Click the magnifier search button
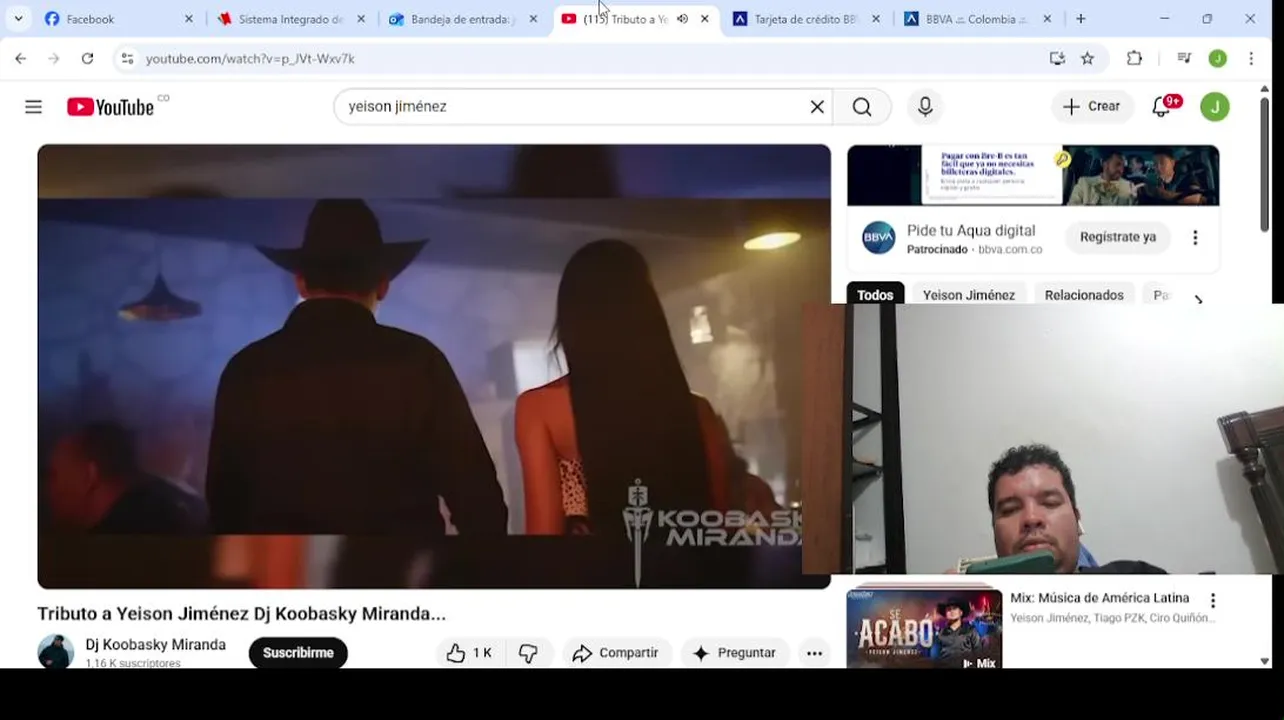Image resolution: width=1284 pixels, height=720 pixels. (x=862, y=107)
